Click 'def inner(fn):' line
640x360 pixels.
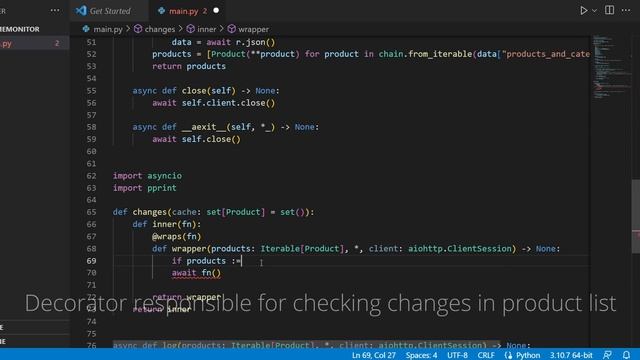[167, 224]
